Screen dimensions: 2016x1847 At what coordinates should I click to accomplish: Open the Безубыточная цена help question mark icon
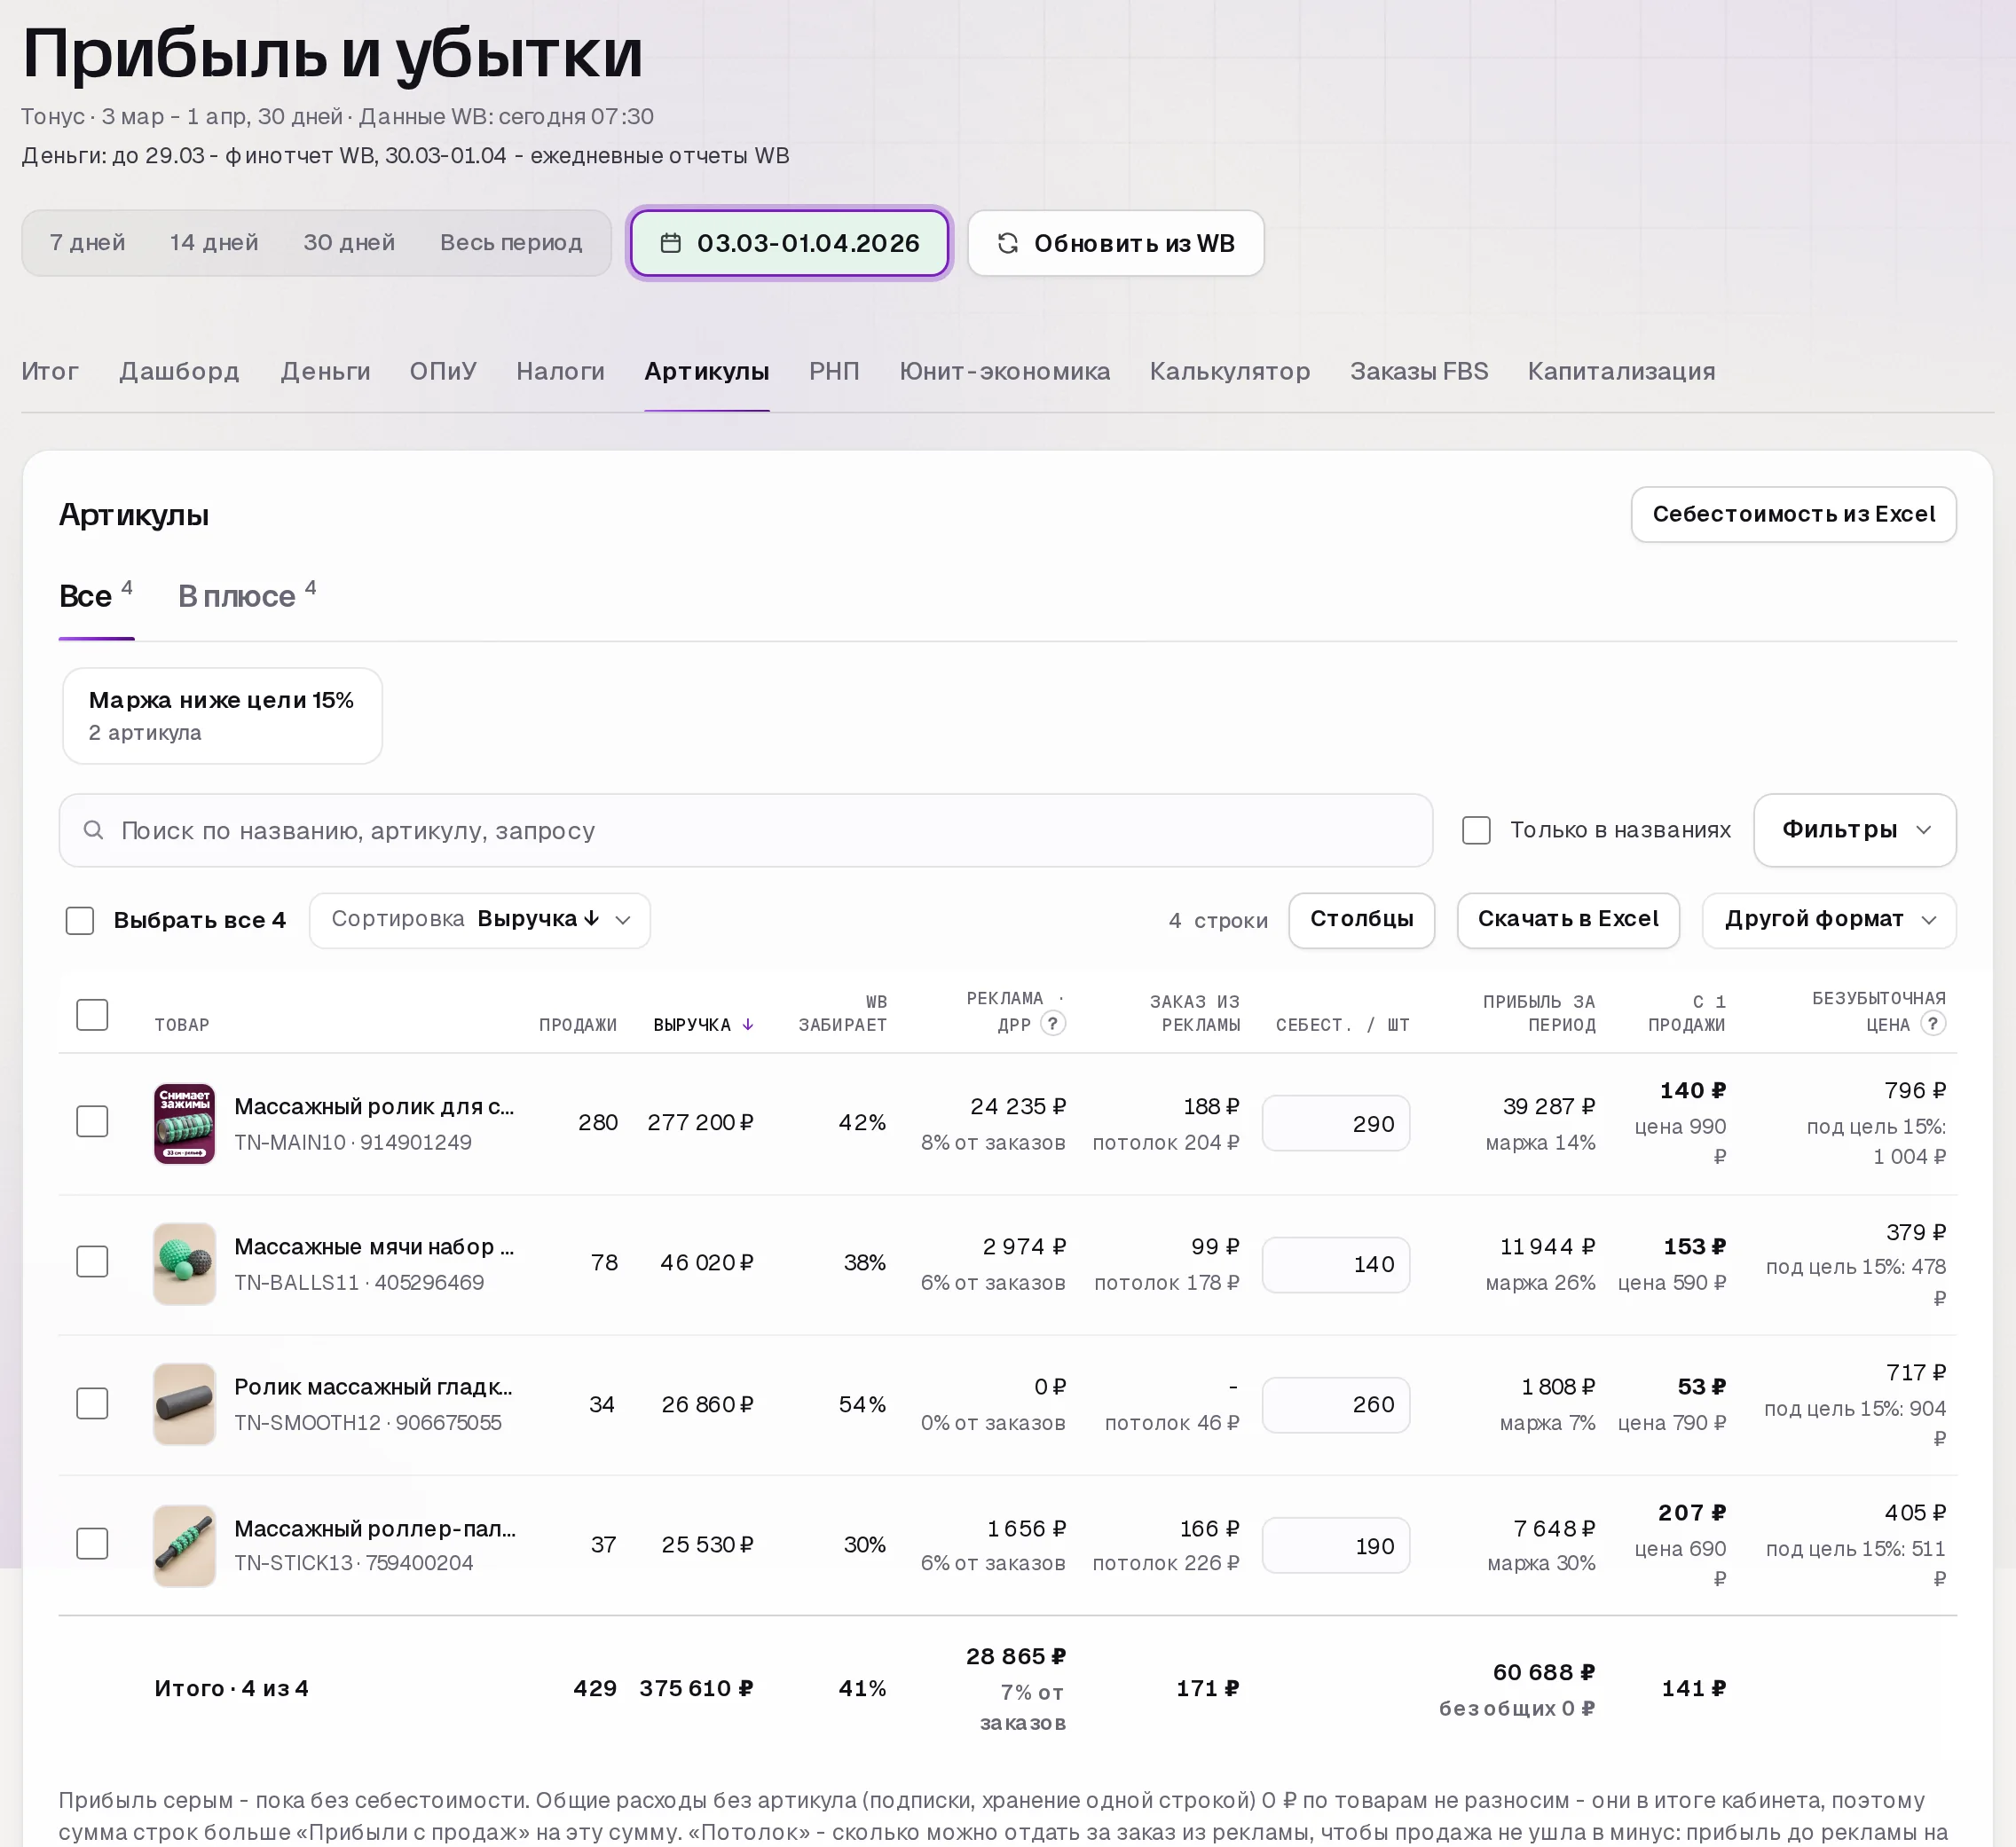pos(1933,1023)
